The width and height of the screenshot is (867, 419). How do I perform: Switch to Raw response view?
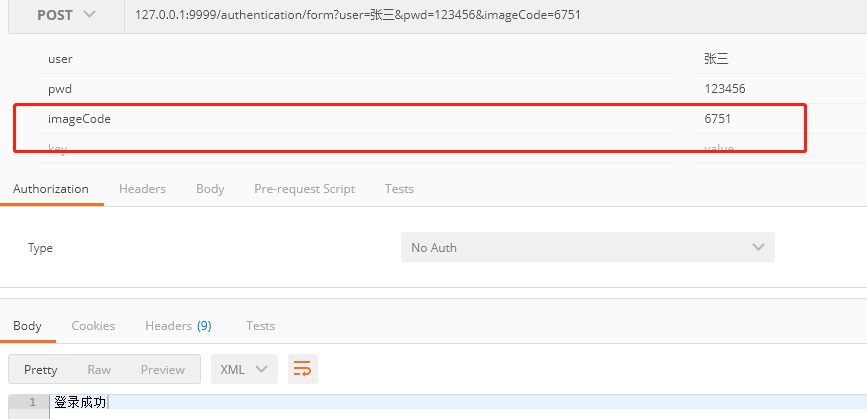coord(99,369)
